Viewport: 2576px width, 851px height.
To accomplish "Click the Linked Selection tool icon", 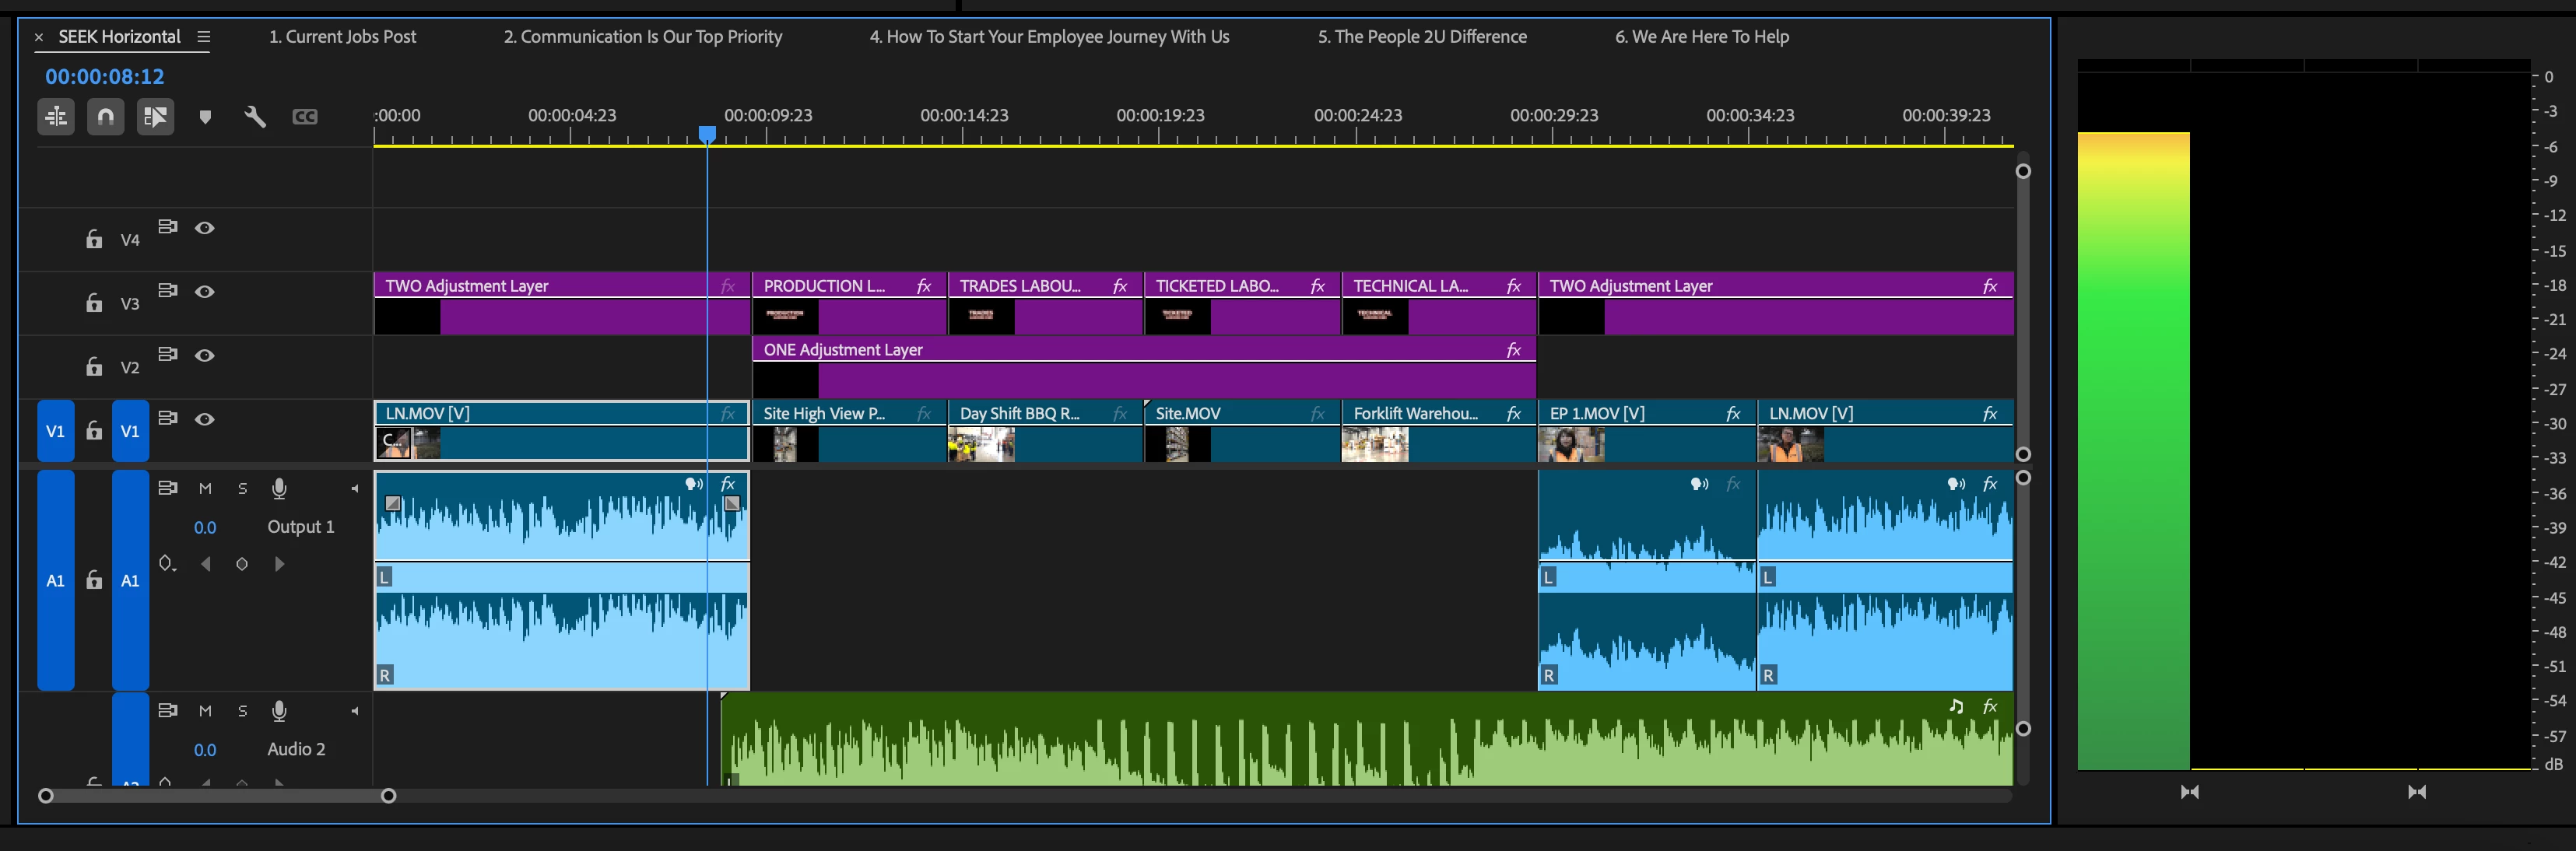I will [155, 117].
